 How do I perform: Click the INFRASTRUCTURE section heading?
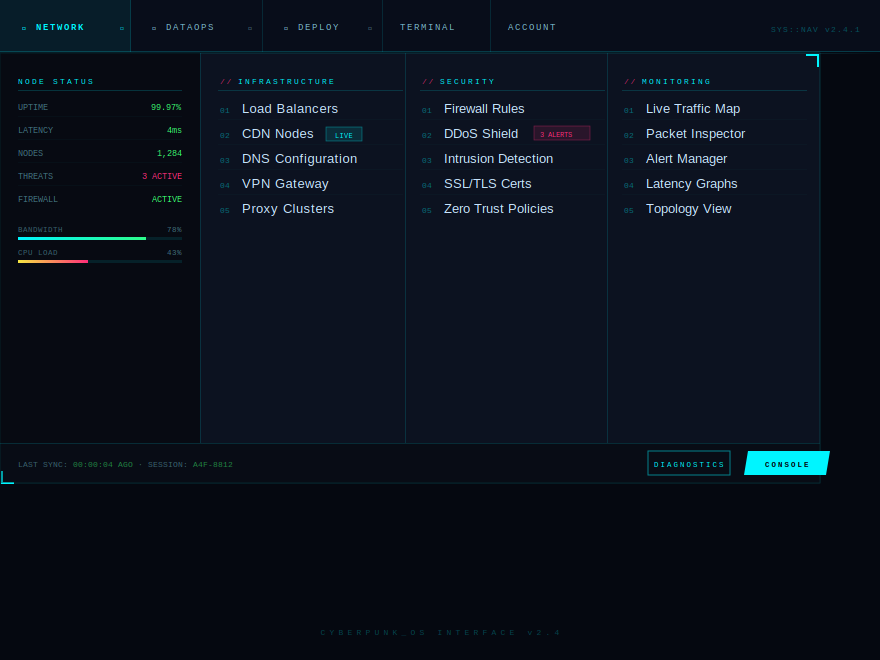pyautogui.click(x=286, y=82)
